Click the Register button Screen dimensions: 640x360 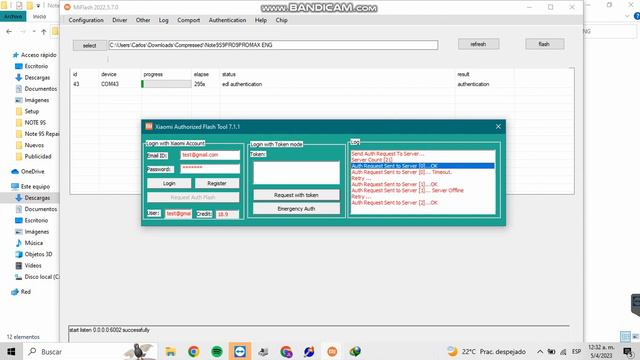(x=217, y=183)
